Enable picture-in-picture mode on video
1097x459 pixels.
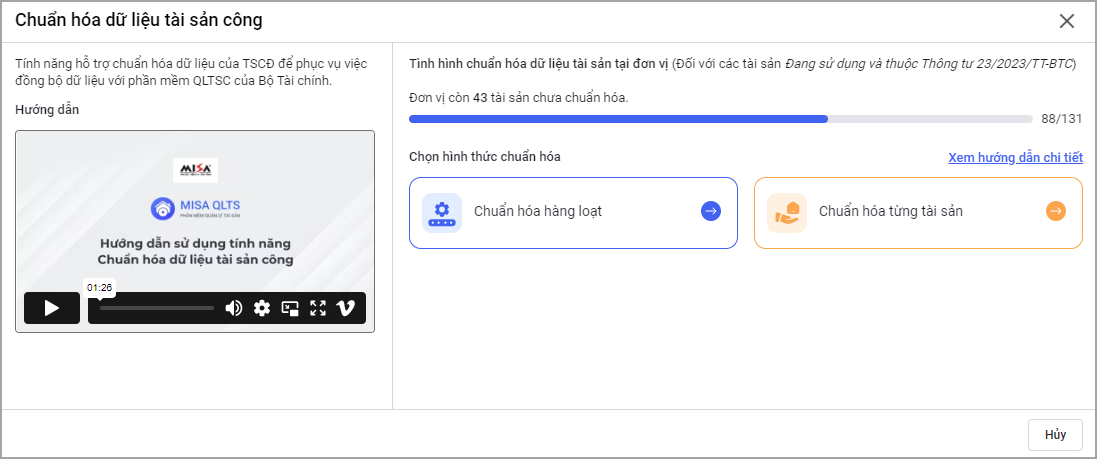tap(290, 308)
